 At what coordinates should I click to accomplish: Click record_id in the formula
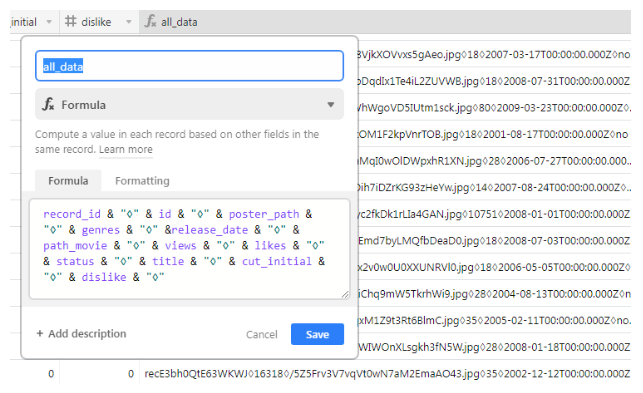tap(72, 214)
